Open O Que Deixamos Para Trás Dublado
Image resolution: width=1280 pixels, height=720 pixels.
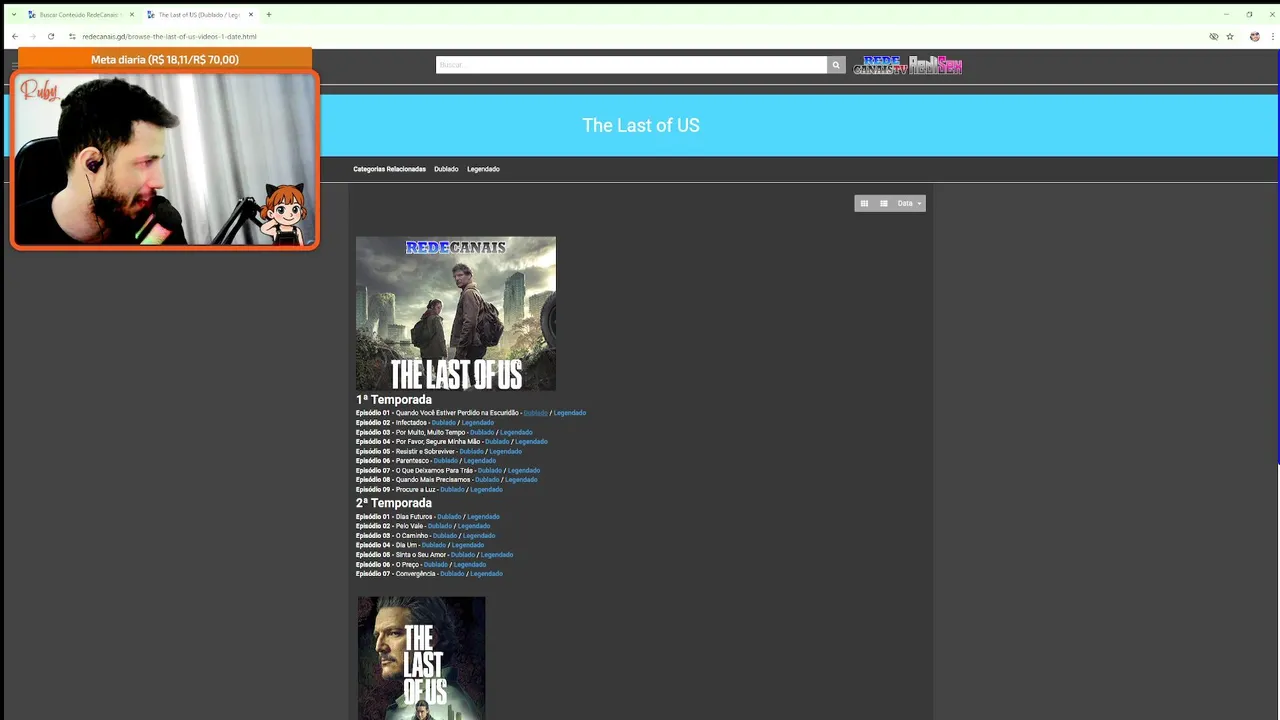coord(489,471)
